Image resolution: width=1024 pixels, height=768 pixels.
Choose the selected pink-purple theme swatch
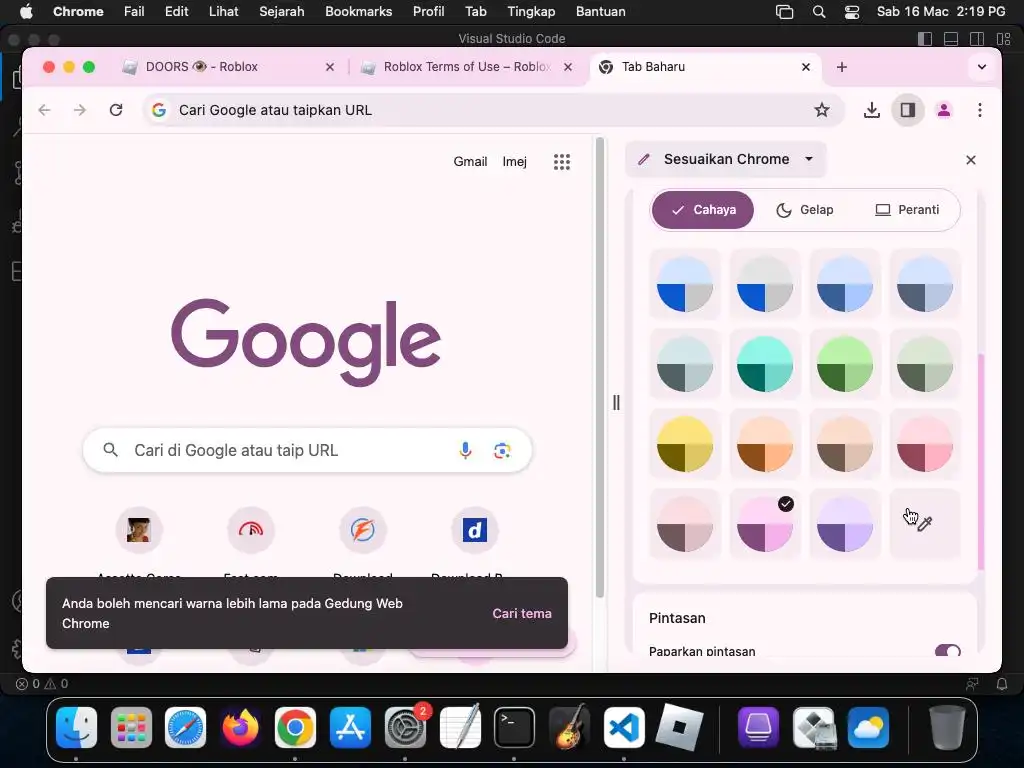coord(765,524)
